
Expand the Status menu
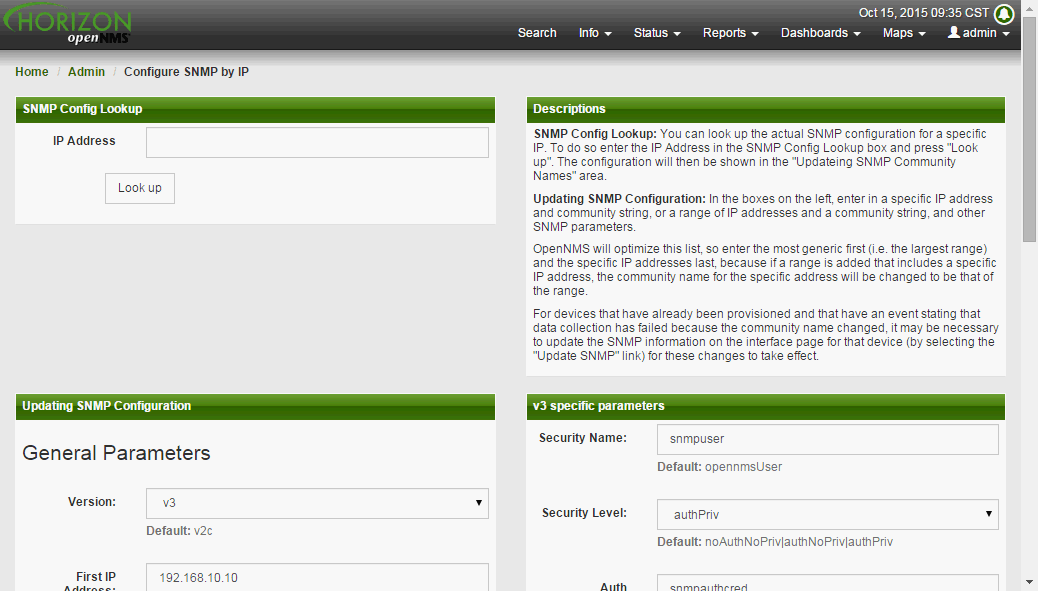pos(657,33)
